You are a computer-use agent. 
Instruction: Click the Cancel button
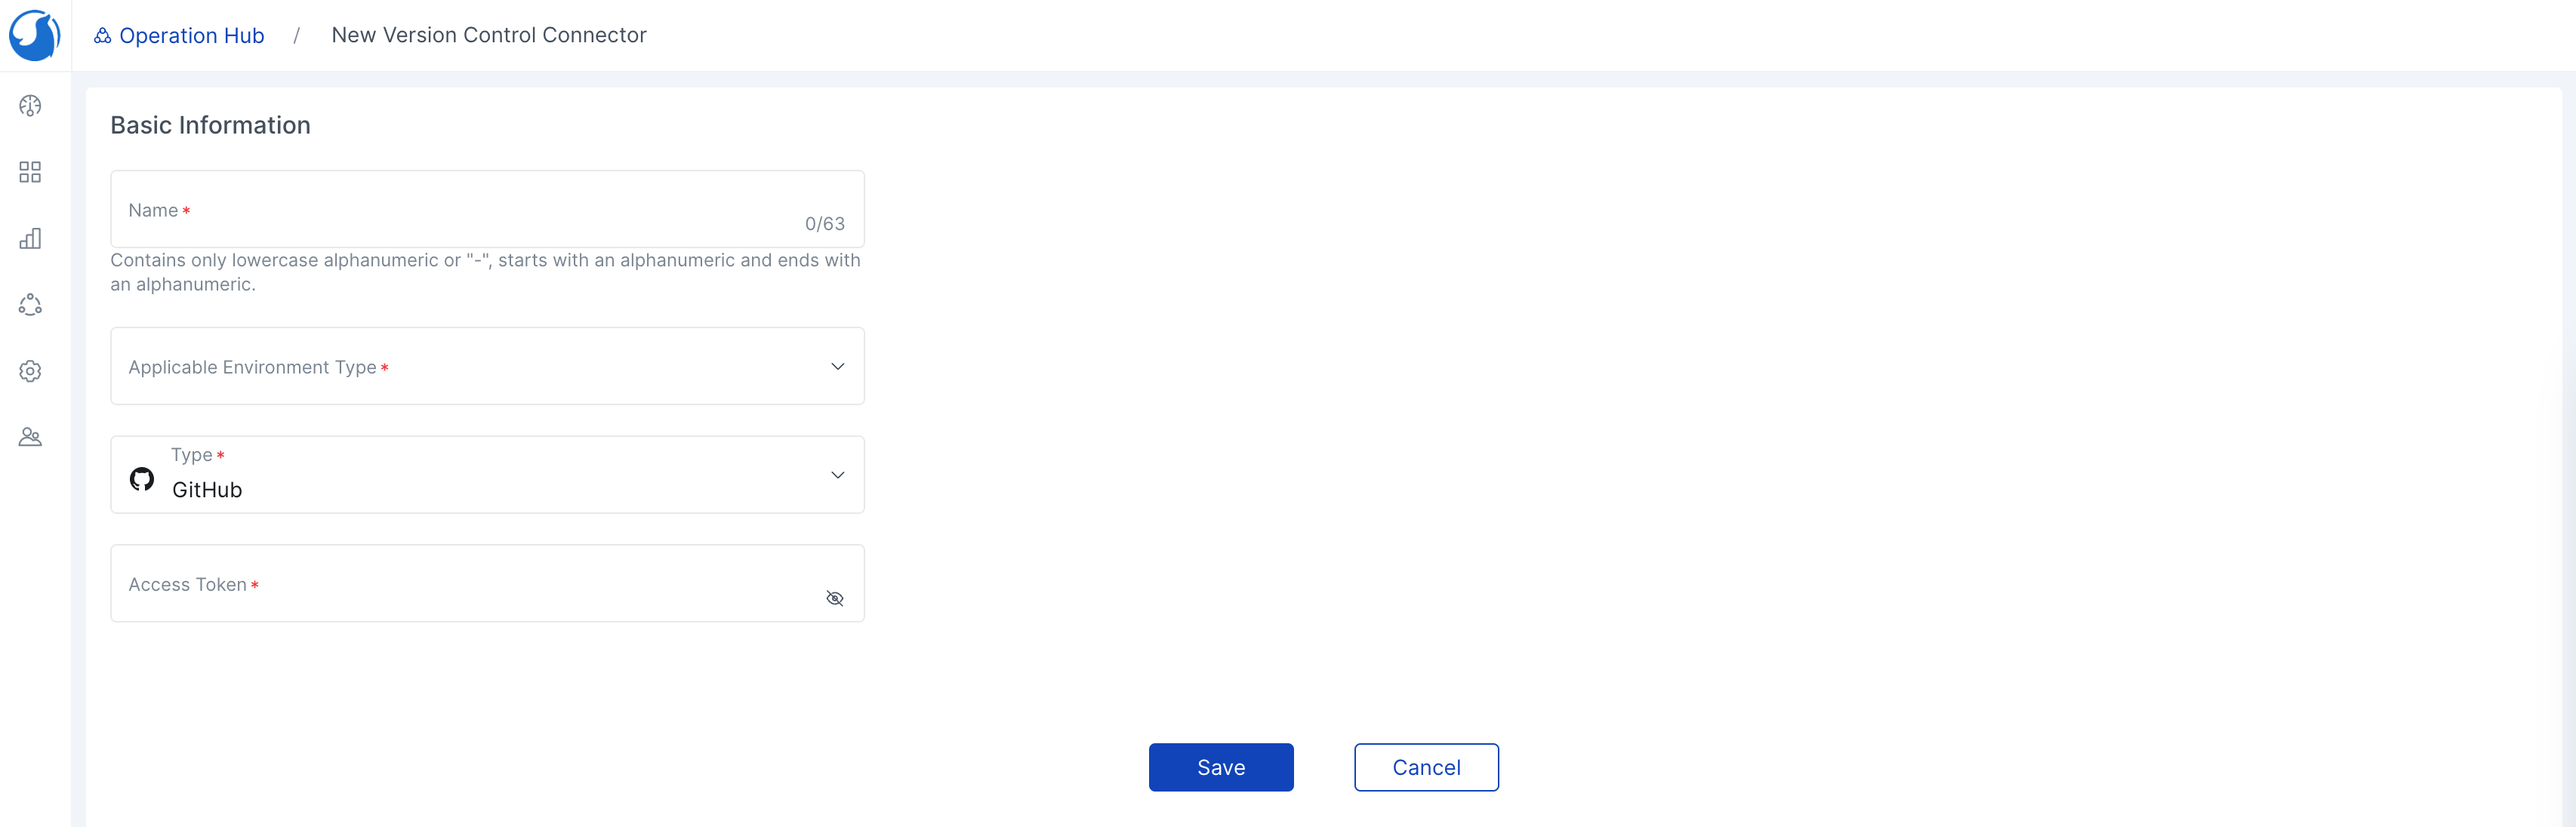click(1425, 767)
